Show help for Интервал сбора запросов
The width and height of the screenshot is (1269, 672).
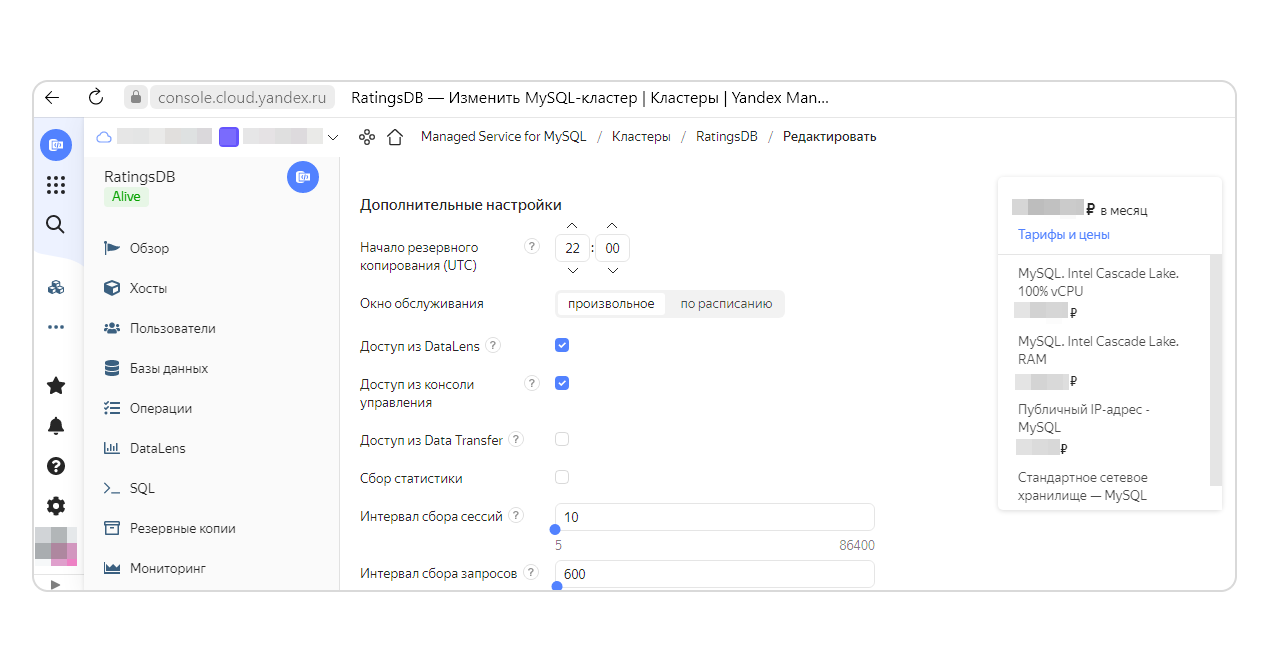click(x=531, y=573)
